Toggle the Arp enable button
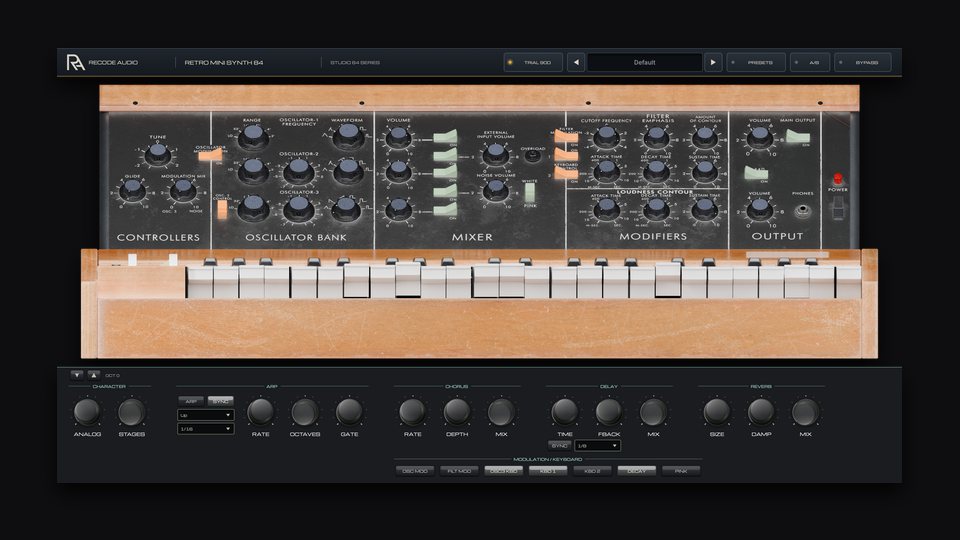Screen dimensions: 960x540 coord(191,401)
